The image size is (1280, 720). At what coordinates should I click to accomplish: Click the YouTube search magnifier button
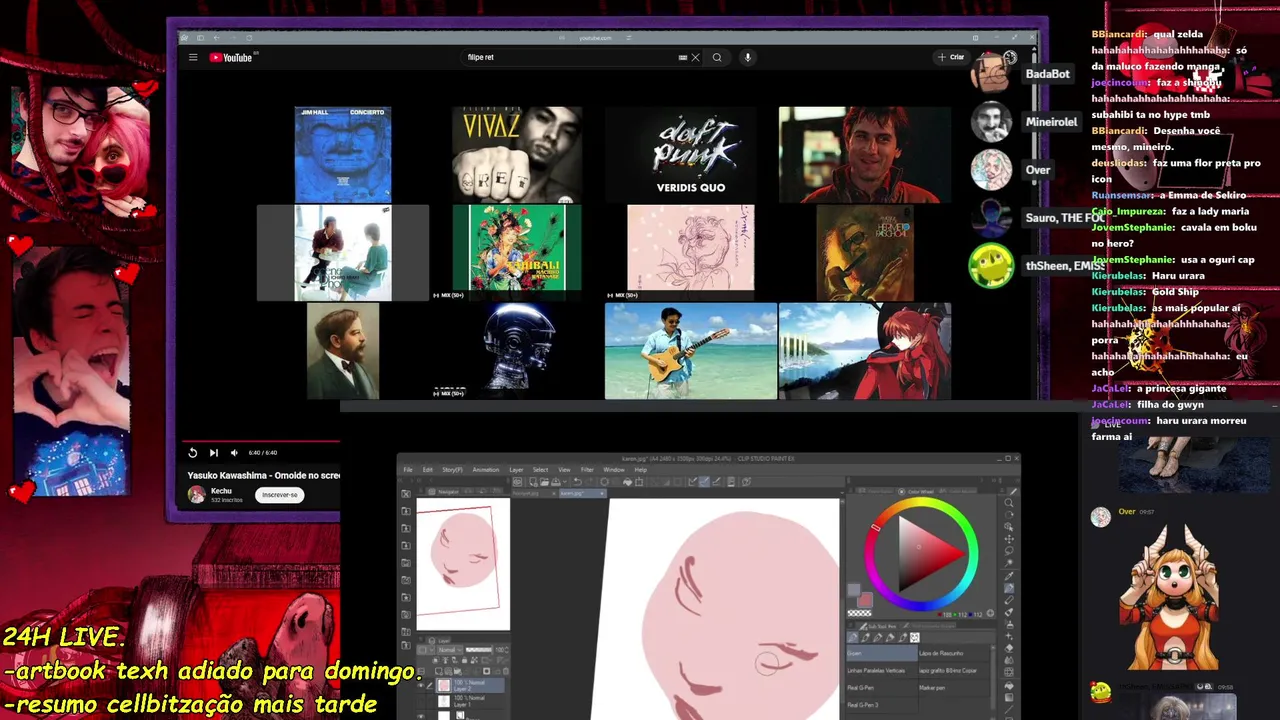[x=717, y=57]
